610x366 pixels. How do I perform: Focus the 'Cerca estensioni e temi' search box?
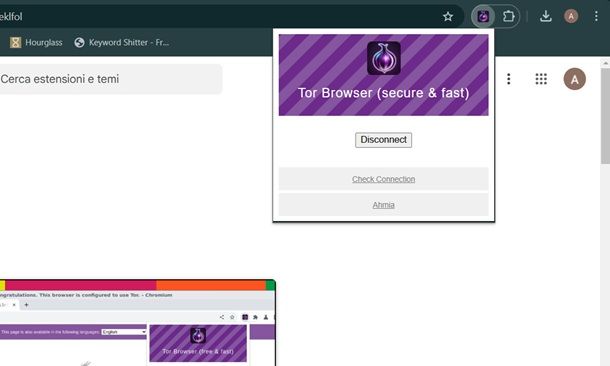pyautogui.click(x=110, y=79)
